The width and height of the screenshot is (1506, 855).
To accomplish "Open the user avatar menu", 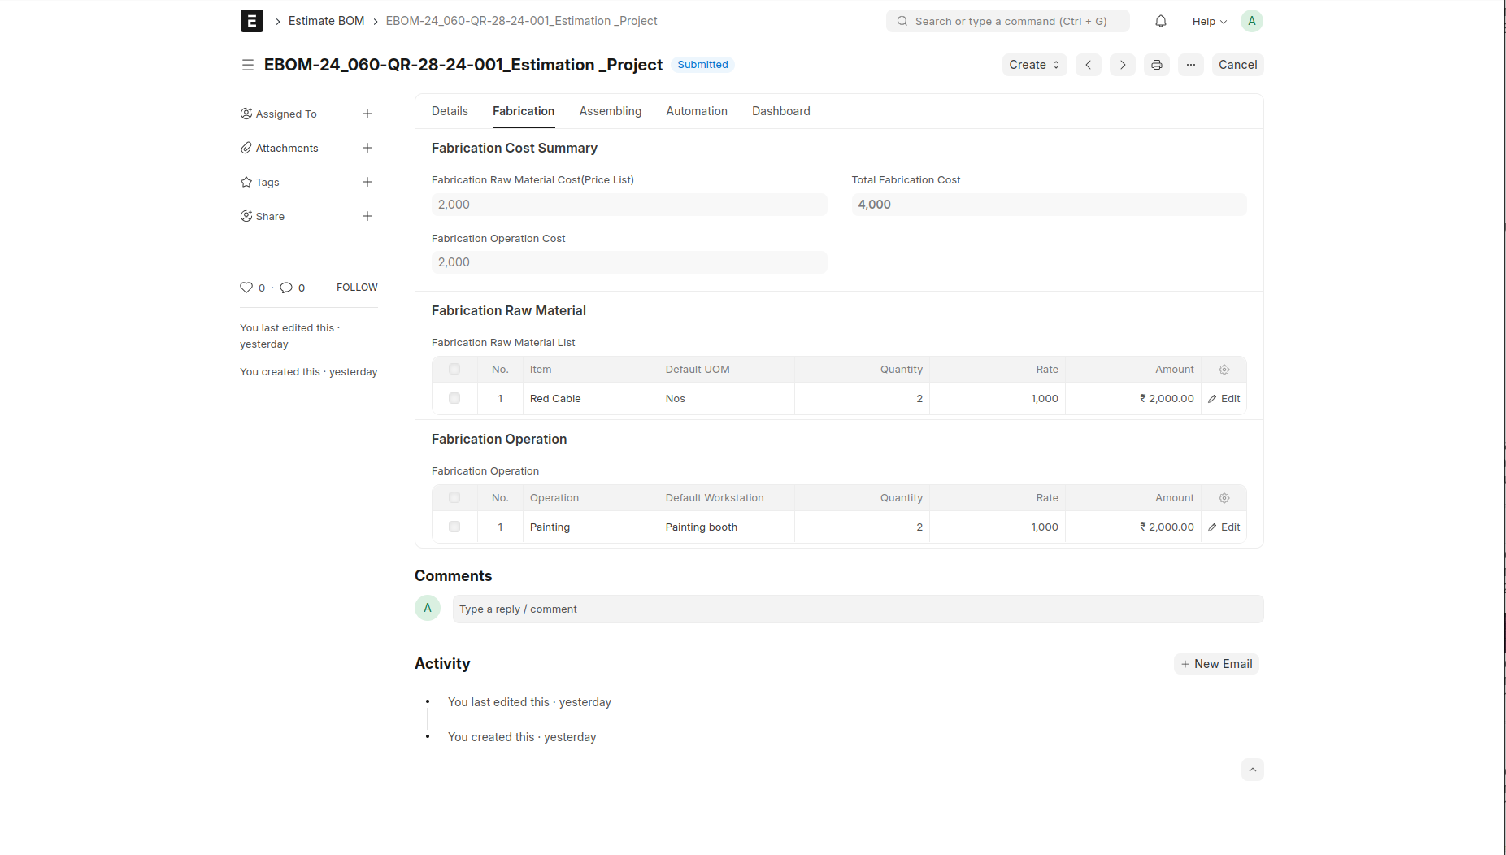I will tap(1251, 21).
